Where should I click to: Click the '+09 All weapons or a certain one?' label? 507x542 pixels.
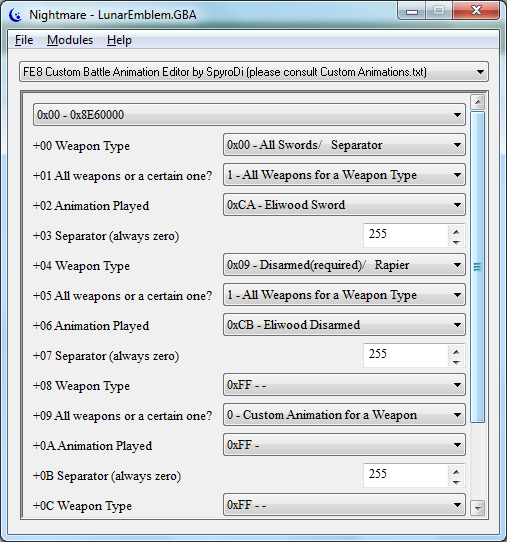(x=122, y=416)
